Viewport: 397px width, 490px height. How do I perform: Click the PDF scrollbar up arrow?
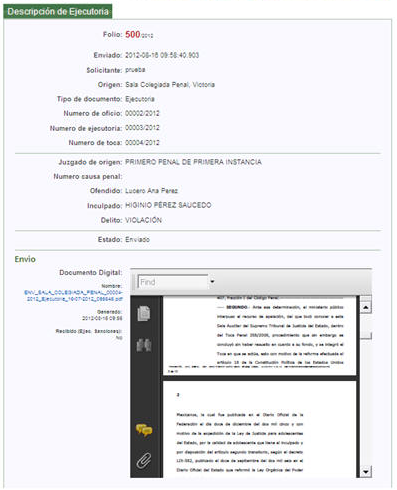tap(366, 307)
